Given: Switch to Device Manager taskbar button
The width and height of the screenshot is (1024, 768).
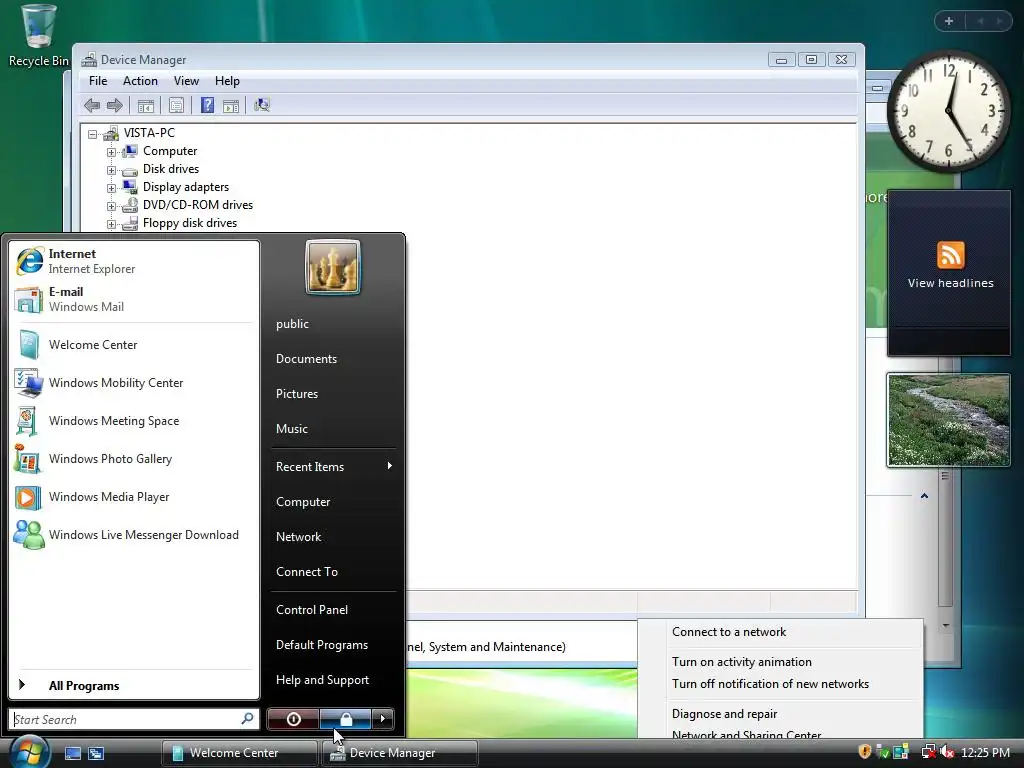Looking at the screenshot, I should pyautogui.click(x=400, y=753).
